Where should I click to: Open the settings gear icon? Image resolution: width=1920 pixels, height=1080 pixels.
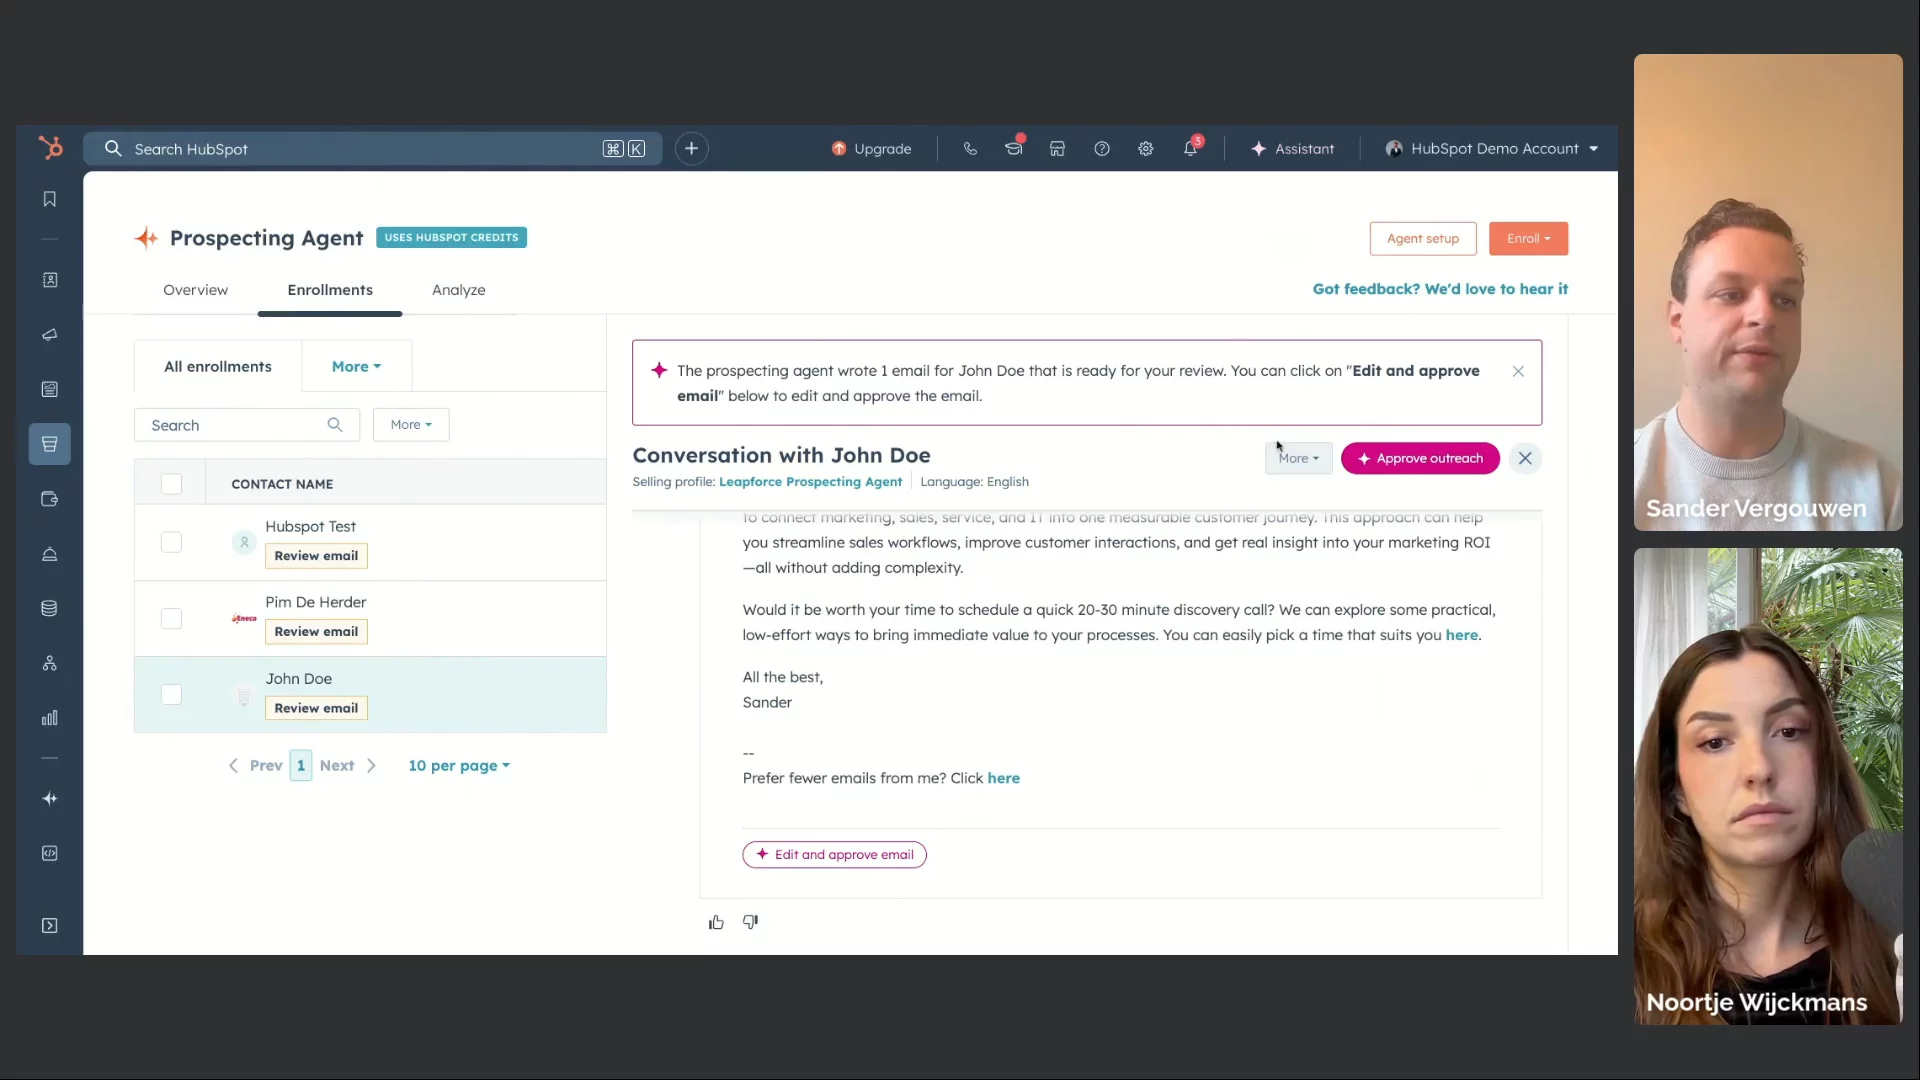pyautogui.click(x=1146, y=149)
